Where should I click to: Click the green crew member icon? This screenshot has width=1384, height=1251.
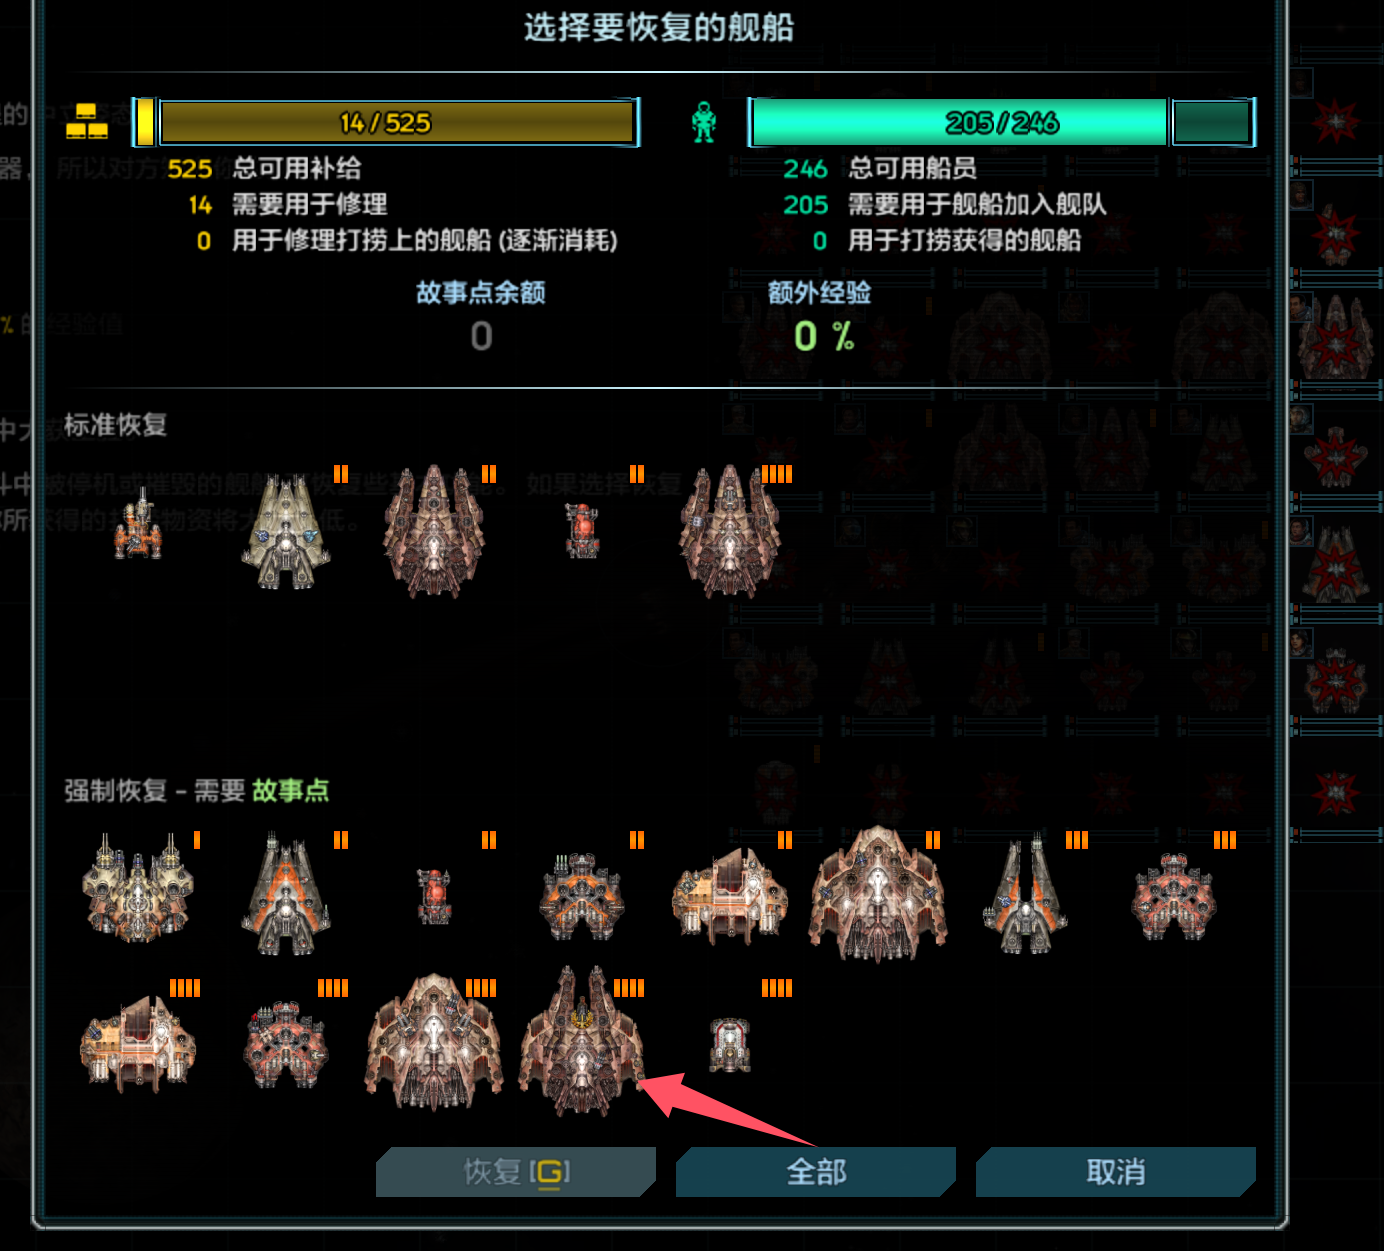pyautogui.click(x=704, y=123)
